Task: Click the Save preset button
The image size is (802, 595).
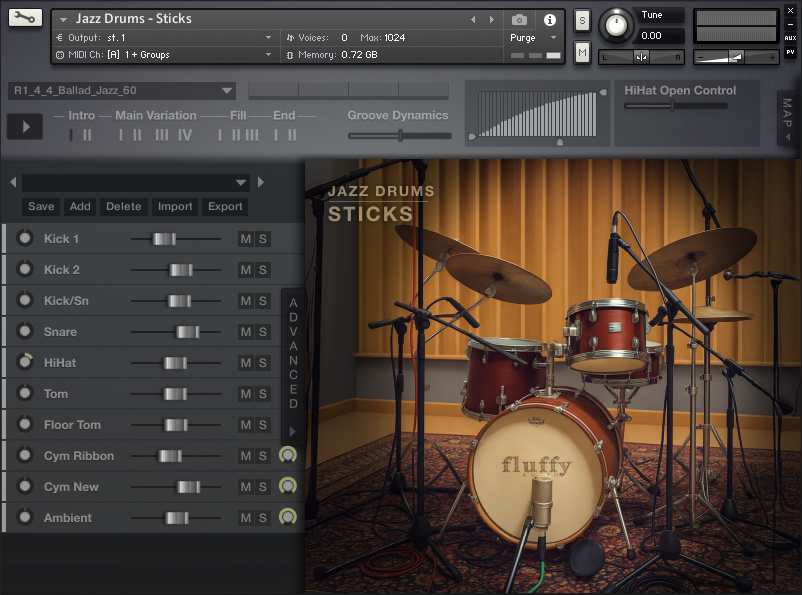Action: click(41, 207)
